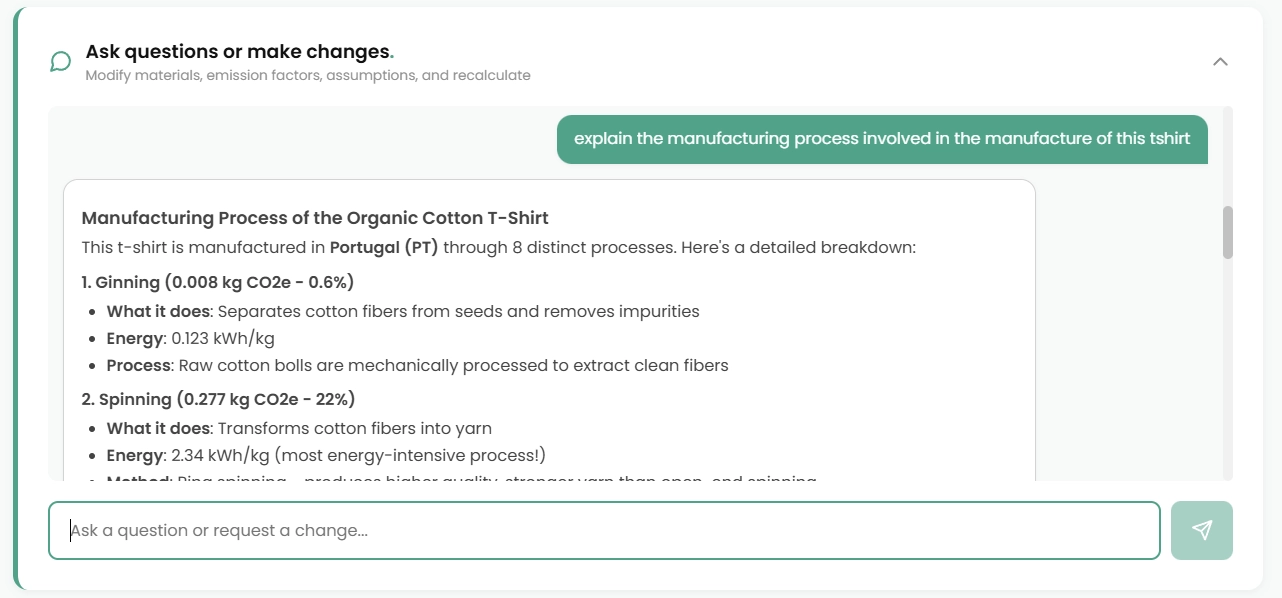This screenshot has height=598, width=1282.
Task: Select the chat assistant icon beside the header
Action: [59, 61]
